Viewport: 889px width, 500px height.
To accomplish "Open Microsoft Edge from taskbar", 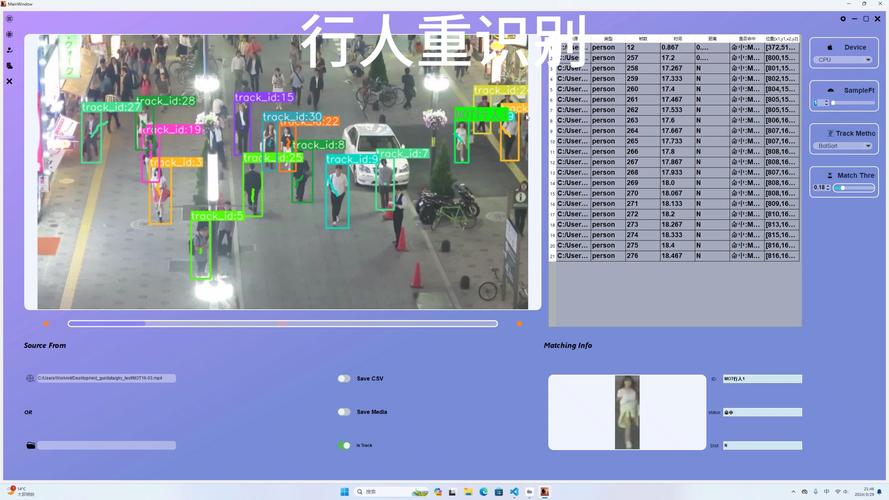I will click(484, 491).
